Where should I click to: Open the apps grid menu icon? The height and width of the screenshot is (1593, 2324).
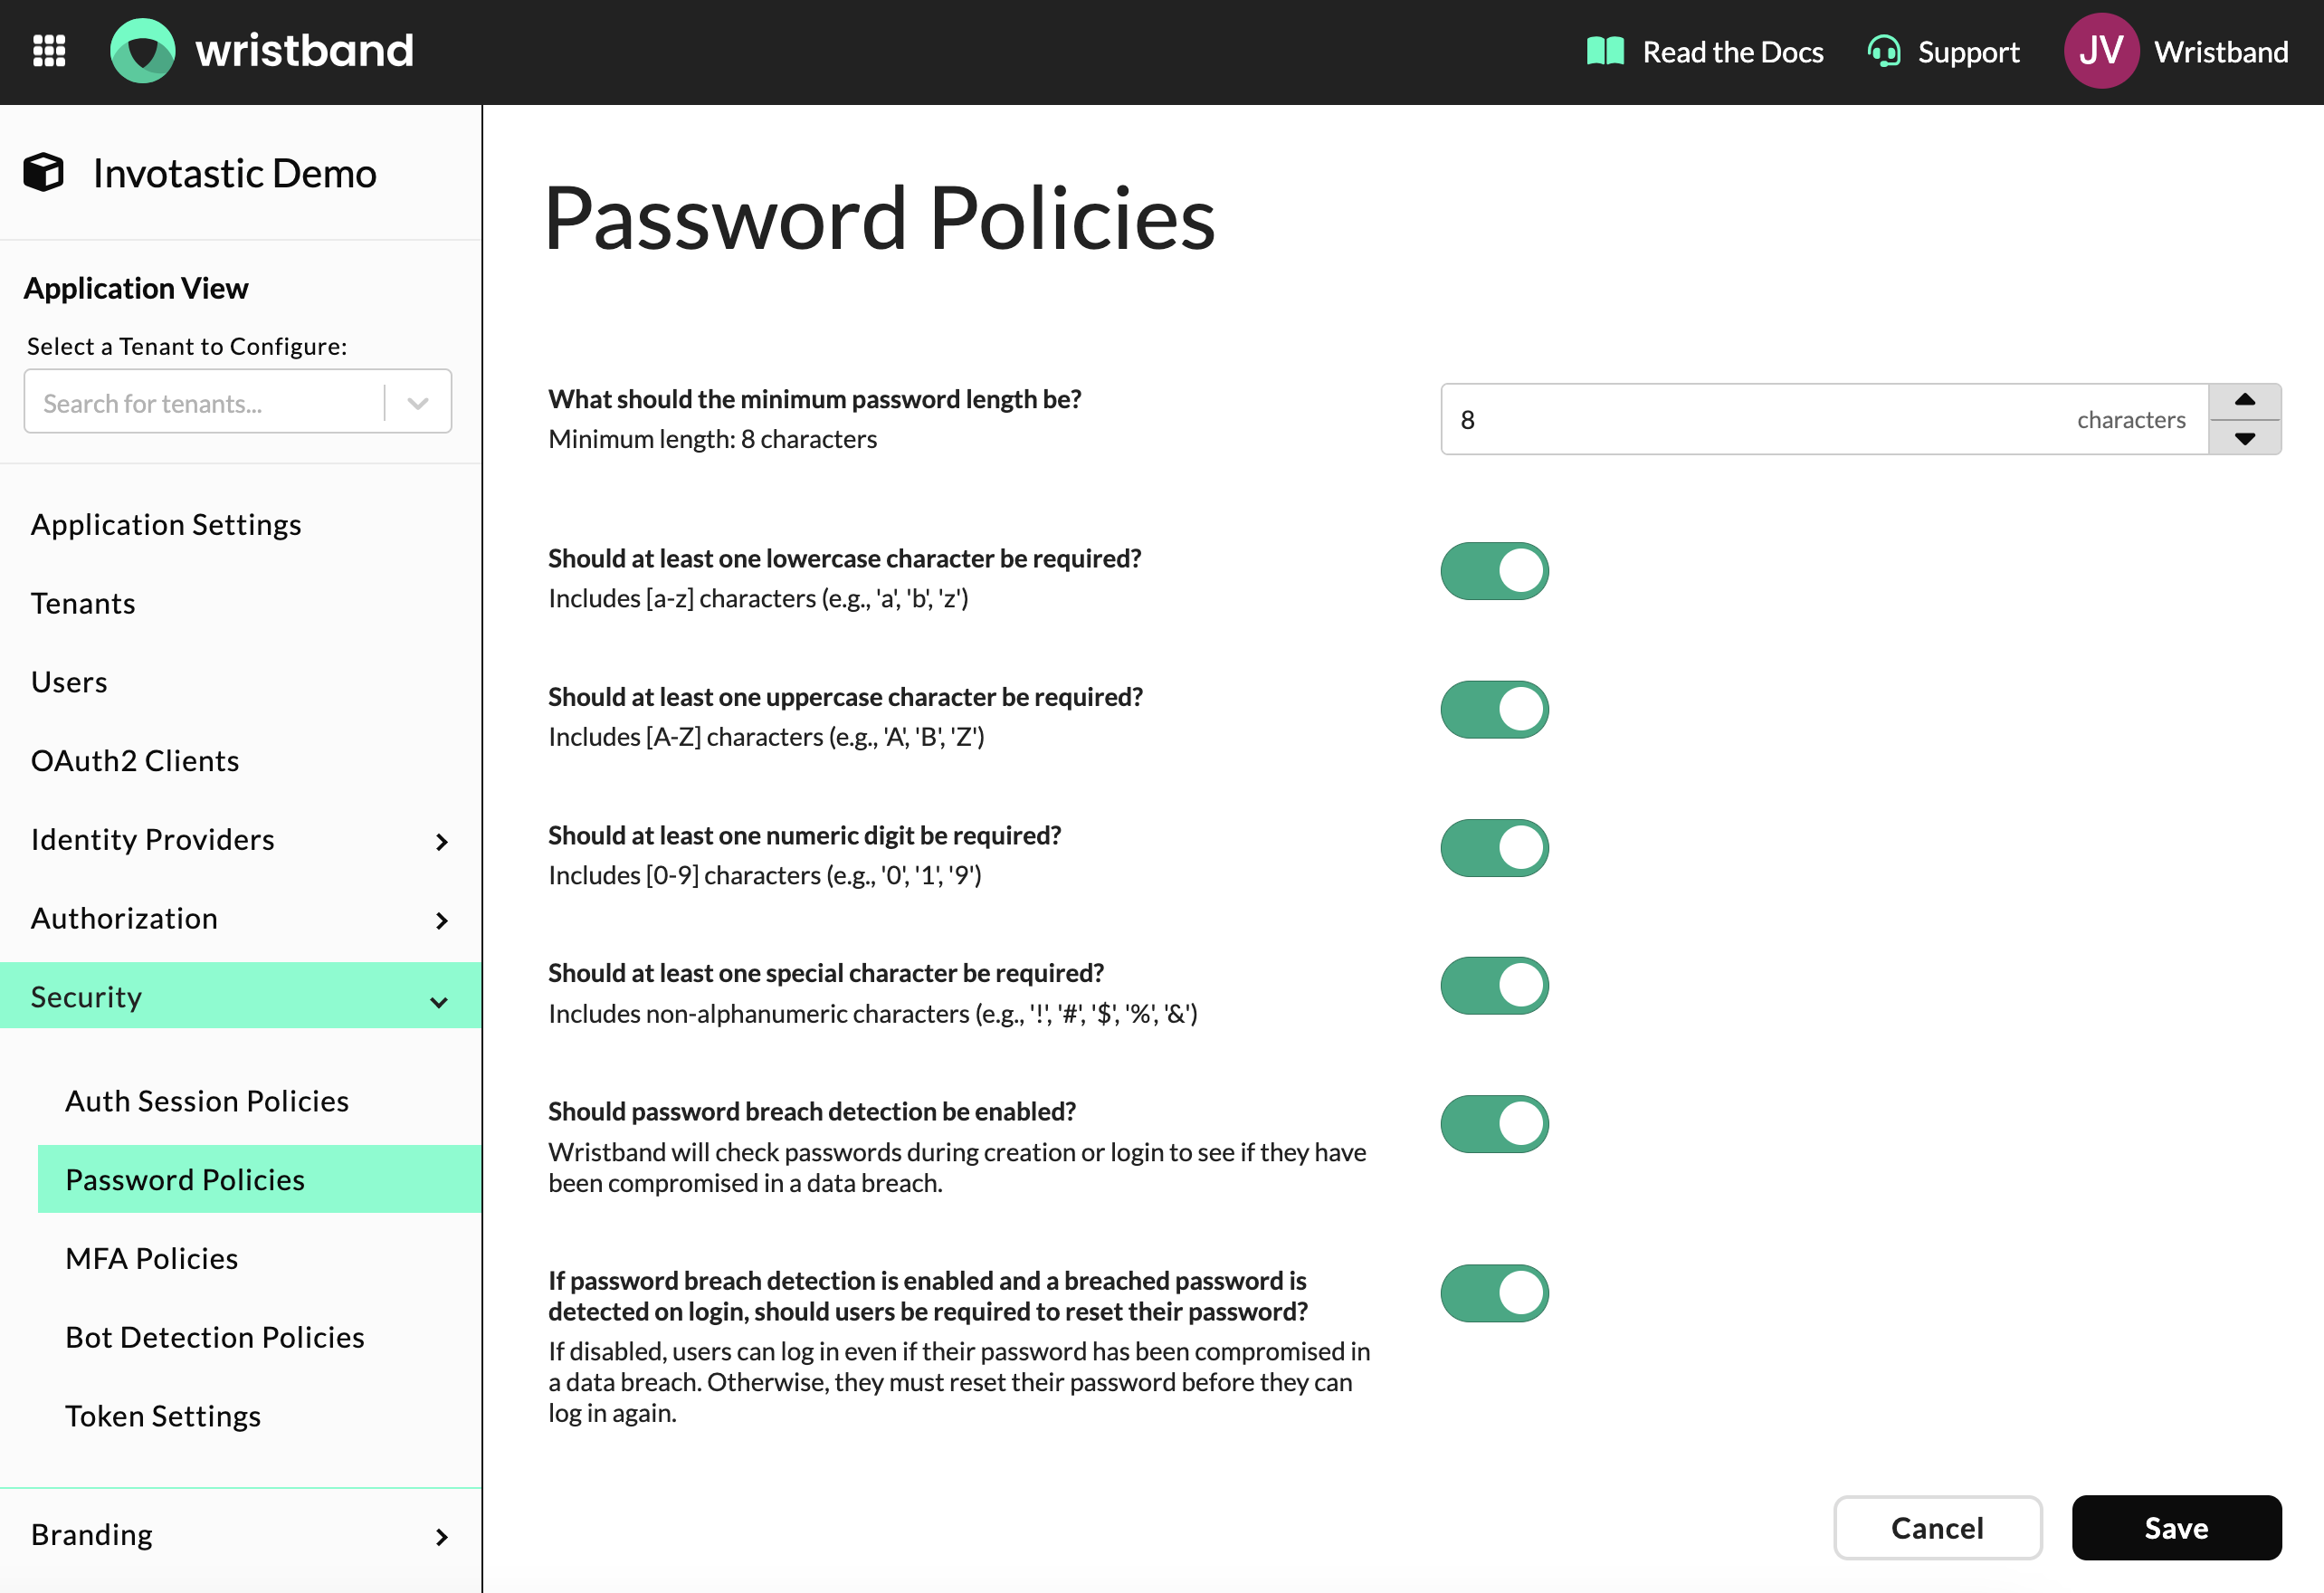pos(49,51)
